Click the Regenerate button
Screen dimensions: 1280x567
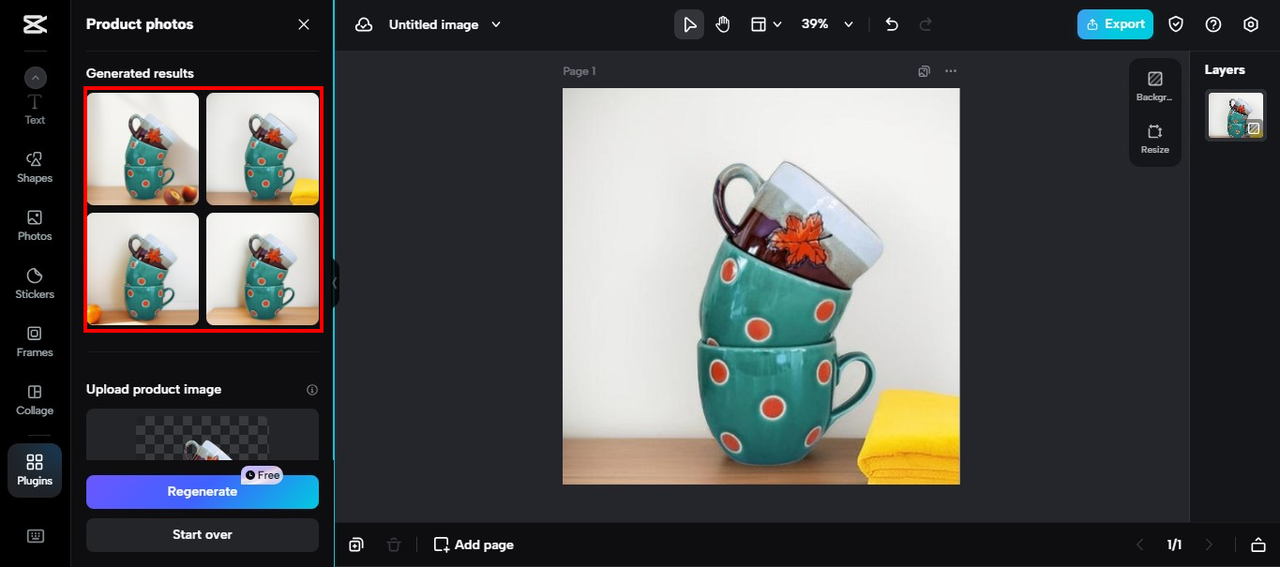pos(202,491)
